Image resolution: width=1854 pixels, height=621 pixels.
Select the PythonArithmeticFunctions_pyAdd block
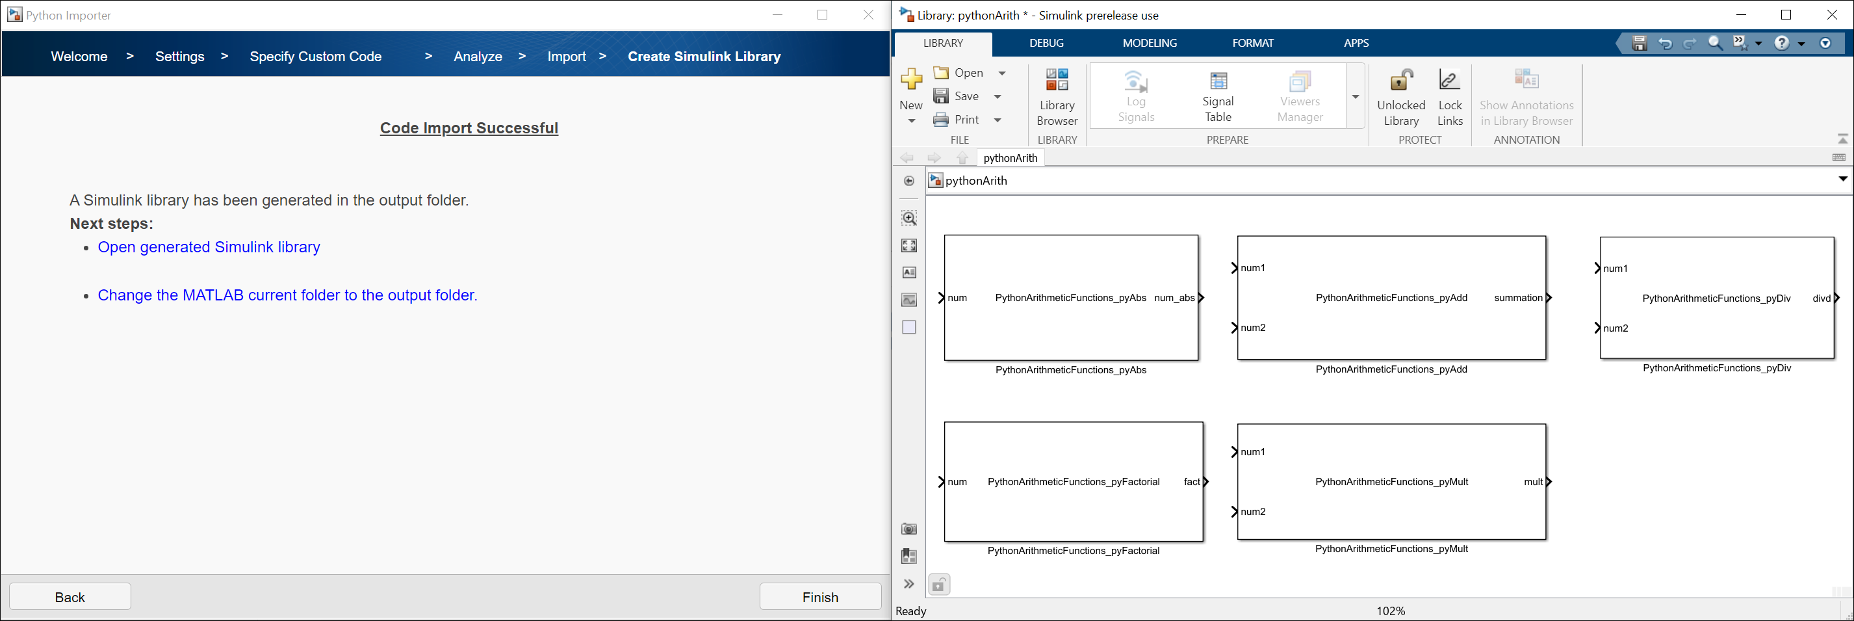[x=1391, y=298]
